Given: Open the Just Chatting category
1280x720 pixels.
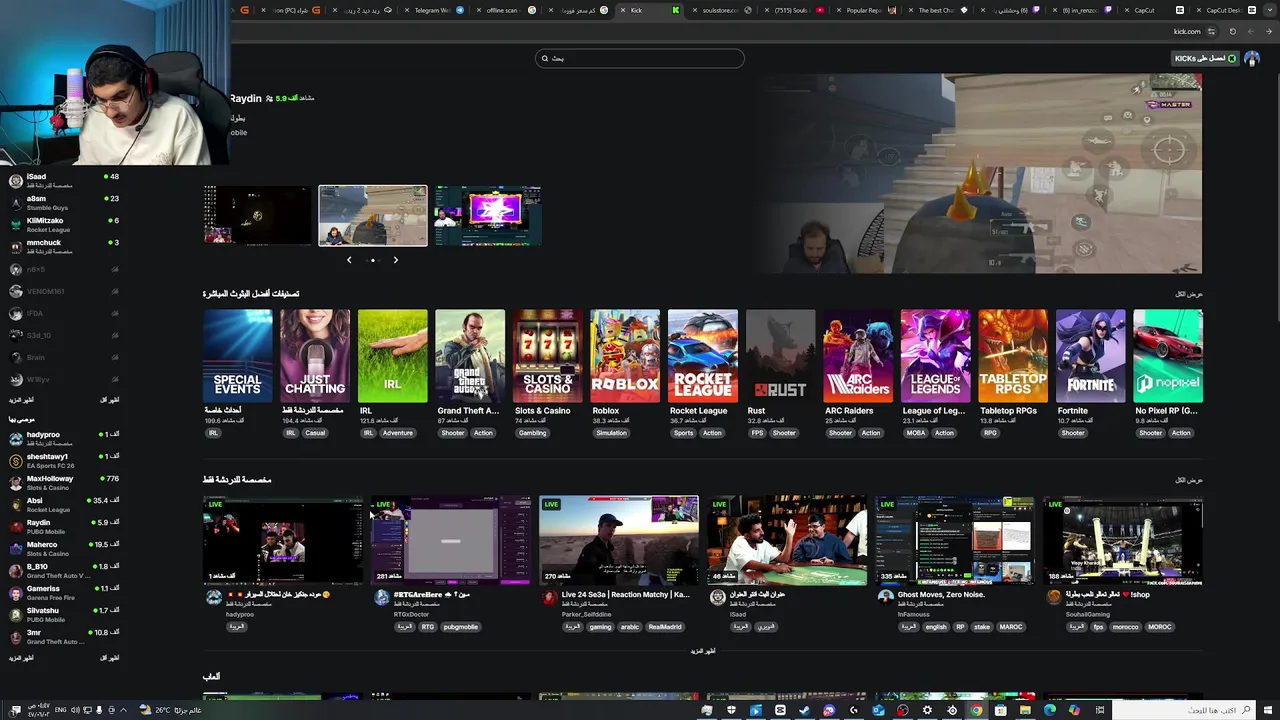Looking at the screenshot, I should [x=315, y=356].
